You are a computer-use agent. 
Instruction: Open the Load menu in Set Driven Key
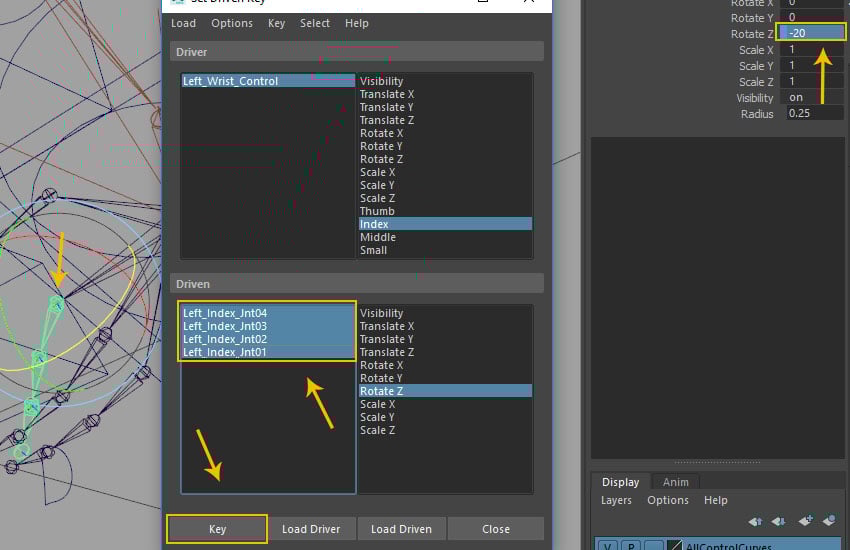pos(183,23)
